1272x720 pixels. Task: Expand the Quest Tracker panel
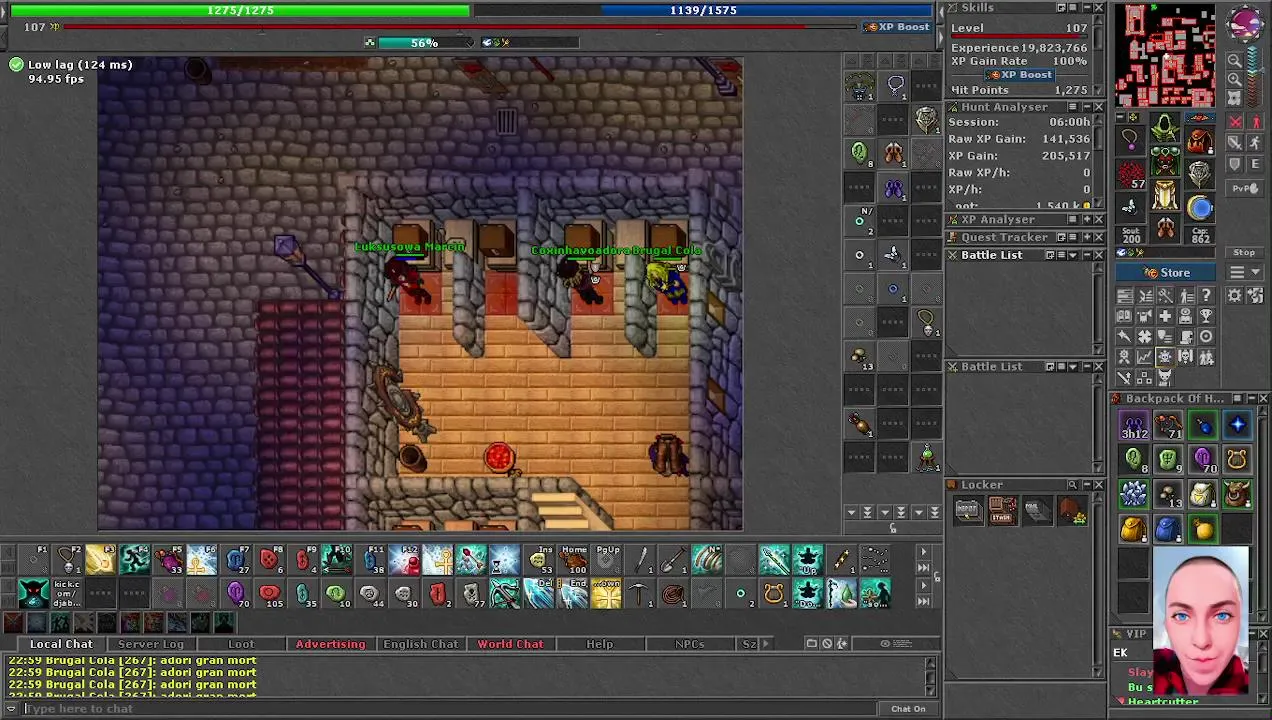pyautogui.click(x=1087, y=237)
